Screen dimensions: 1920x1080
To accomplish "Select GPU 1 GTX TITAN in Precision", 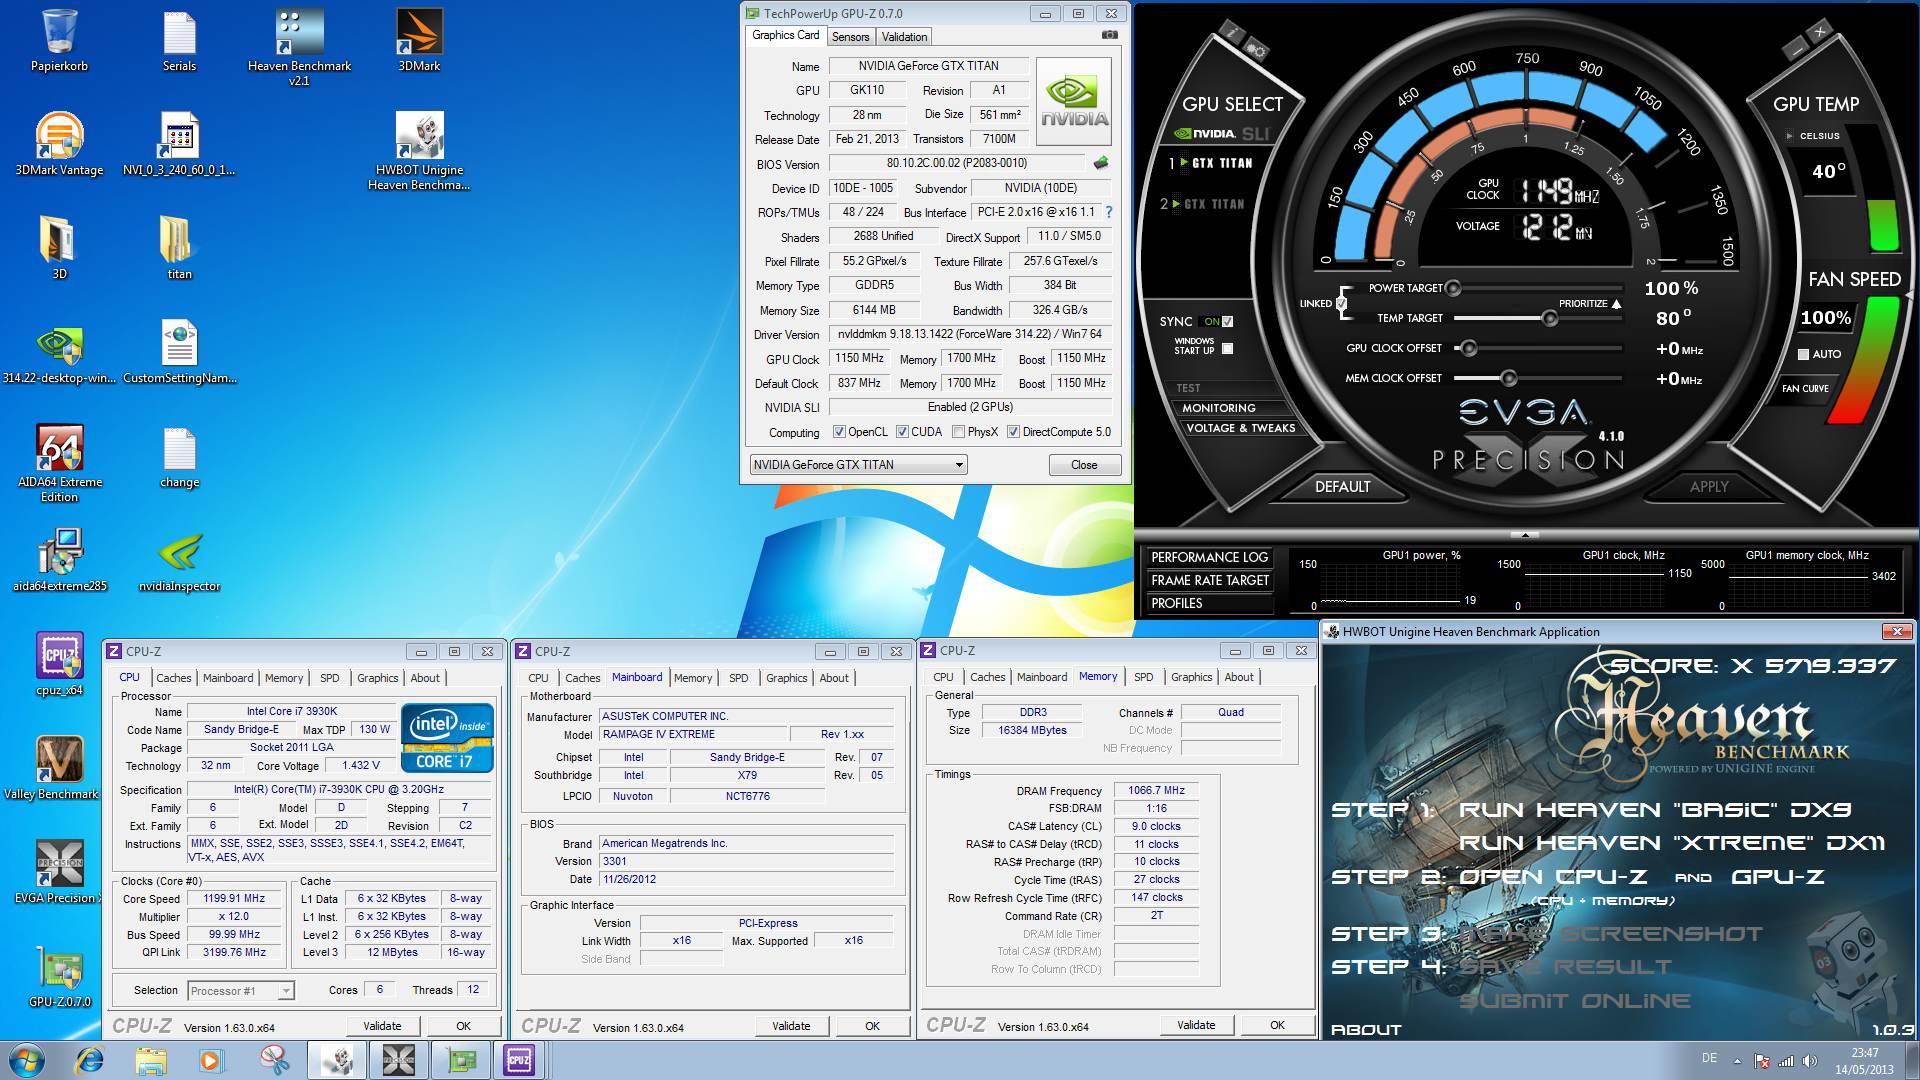I will (x=1211, y=162).
